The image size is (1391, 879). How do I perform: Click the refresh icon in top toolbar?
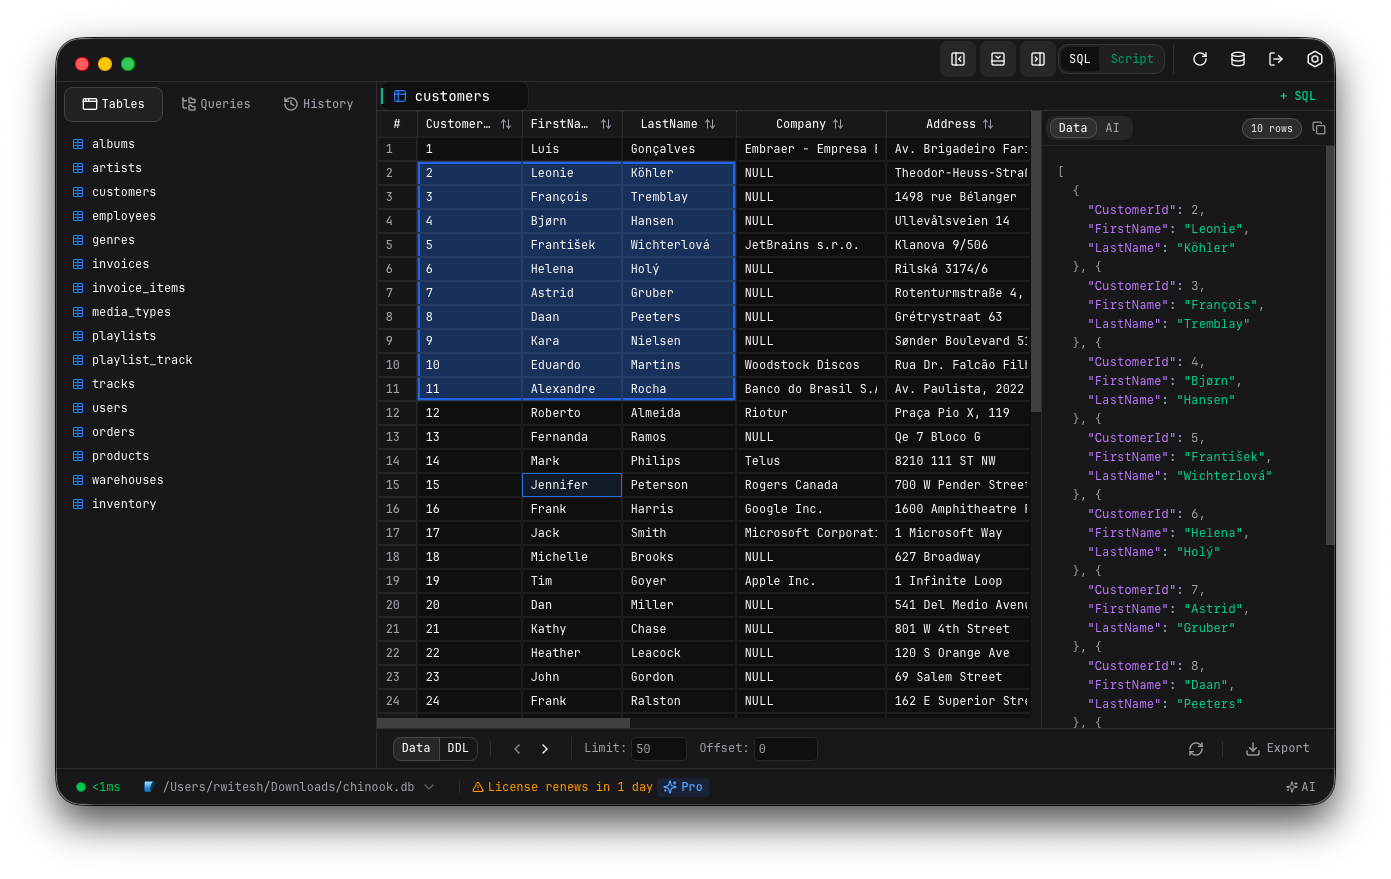(1199, 59)
